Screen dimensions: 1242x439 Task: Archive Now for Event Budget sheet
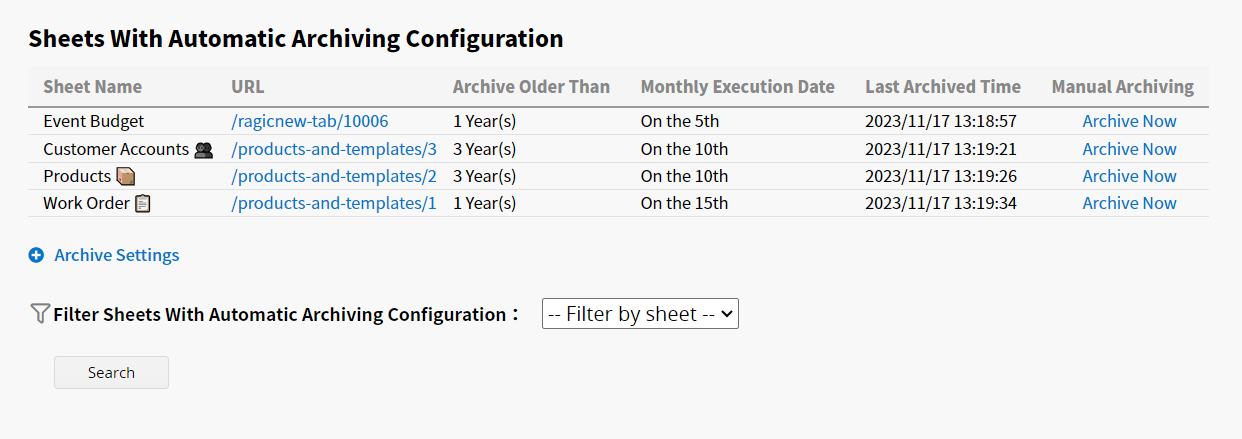click(1129, 121)
